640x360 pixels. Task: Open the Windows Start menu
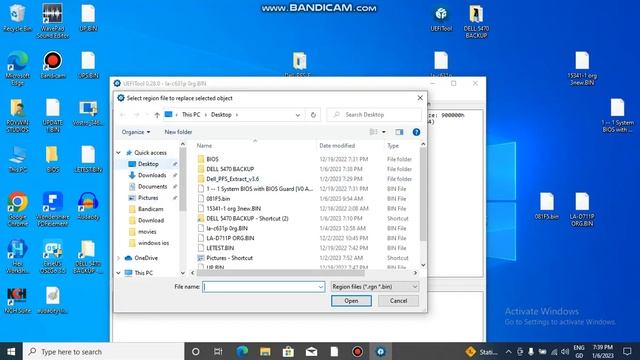11,351
